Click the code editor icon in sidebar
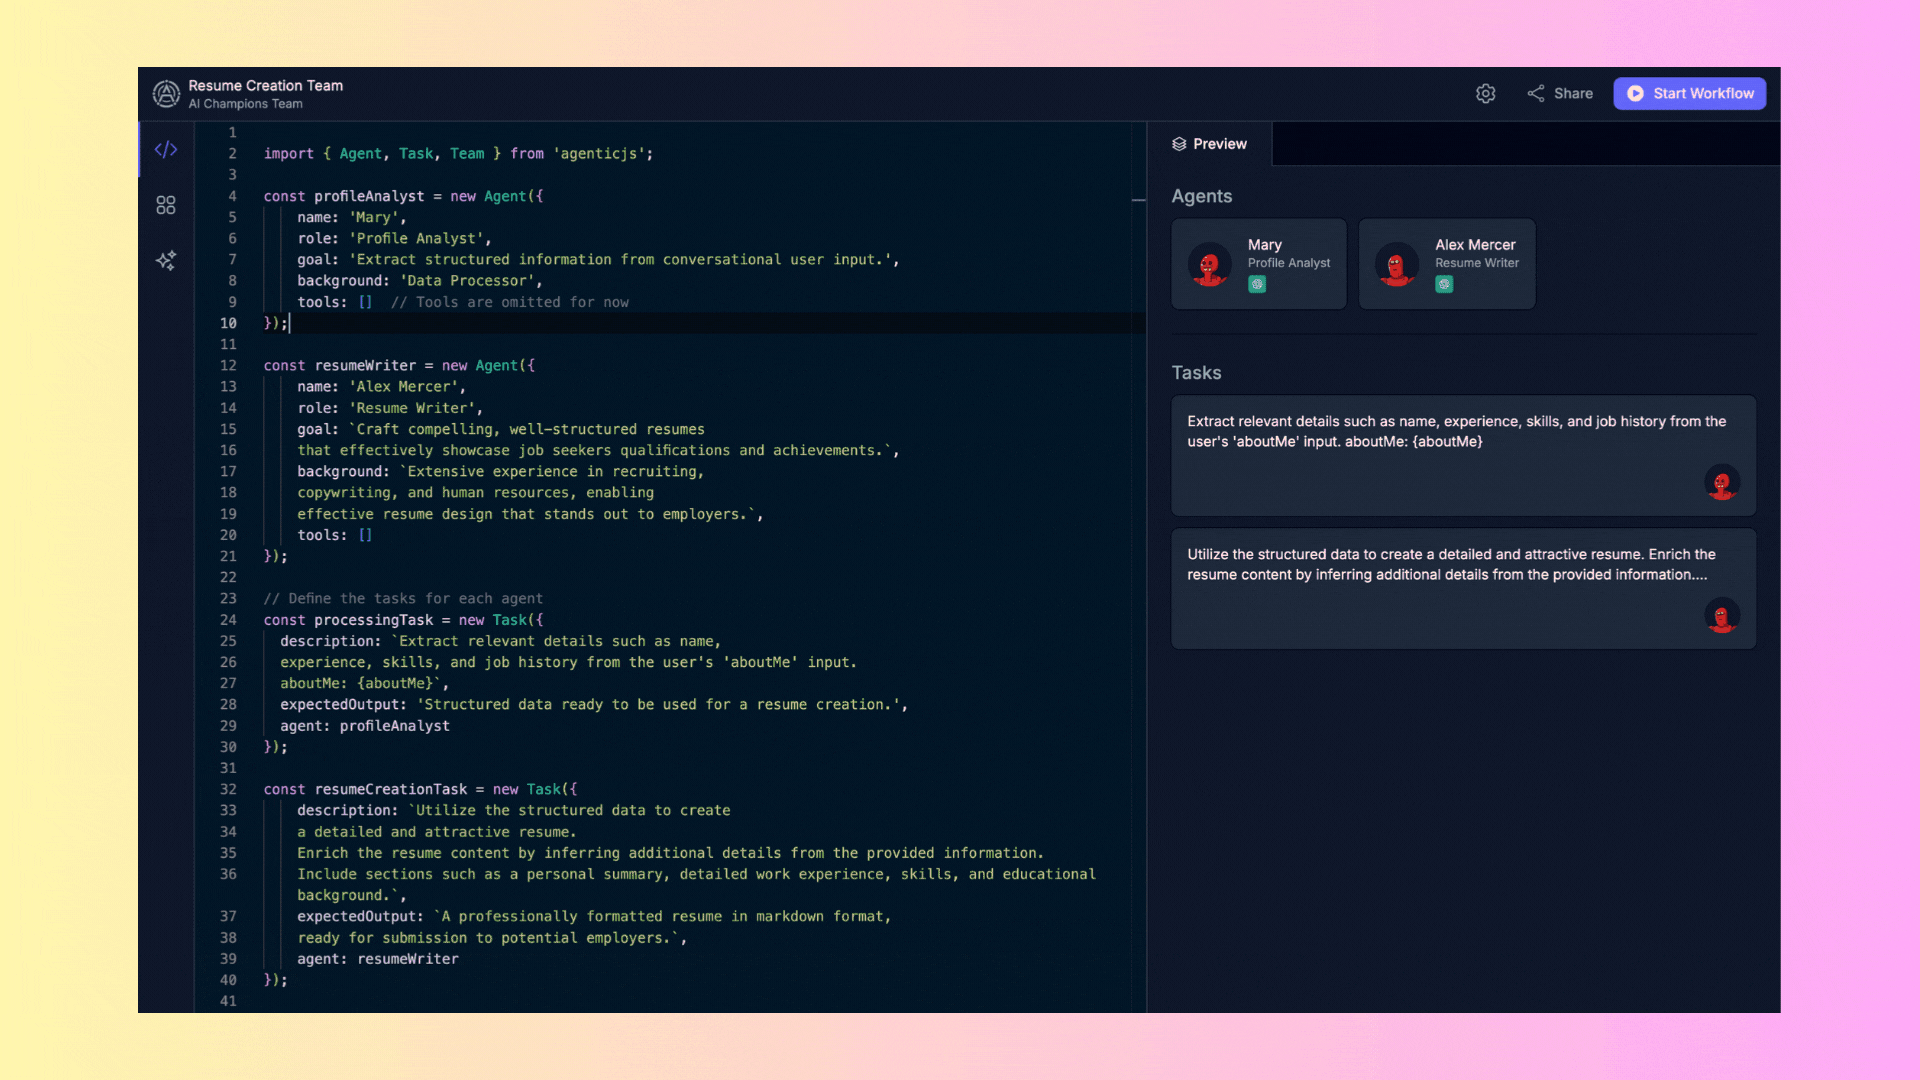The image size is (1920, 1080). (x=165, y=149)
